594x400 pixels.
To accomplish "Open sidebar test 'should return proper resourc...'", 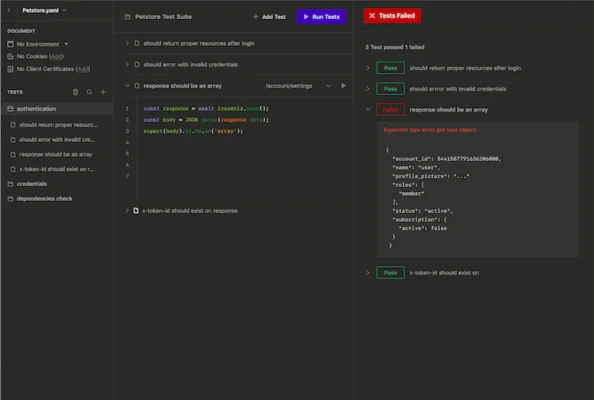I will (58, 125).
